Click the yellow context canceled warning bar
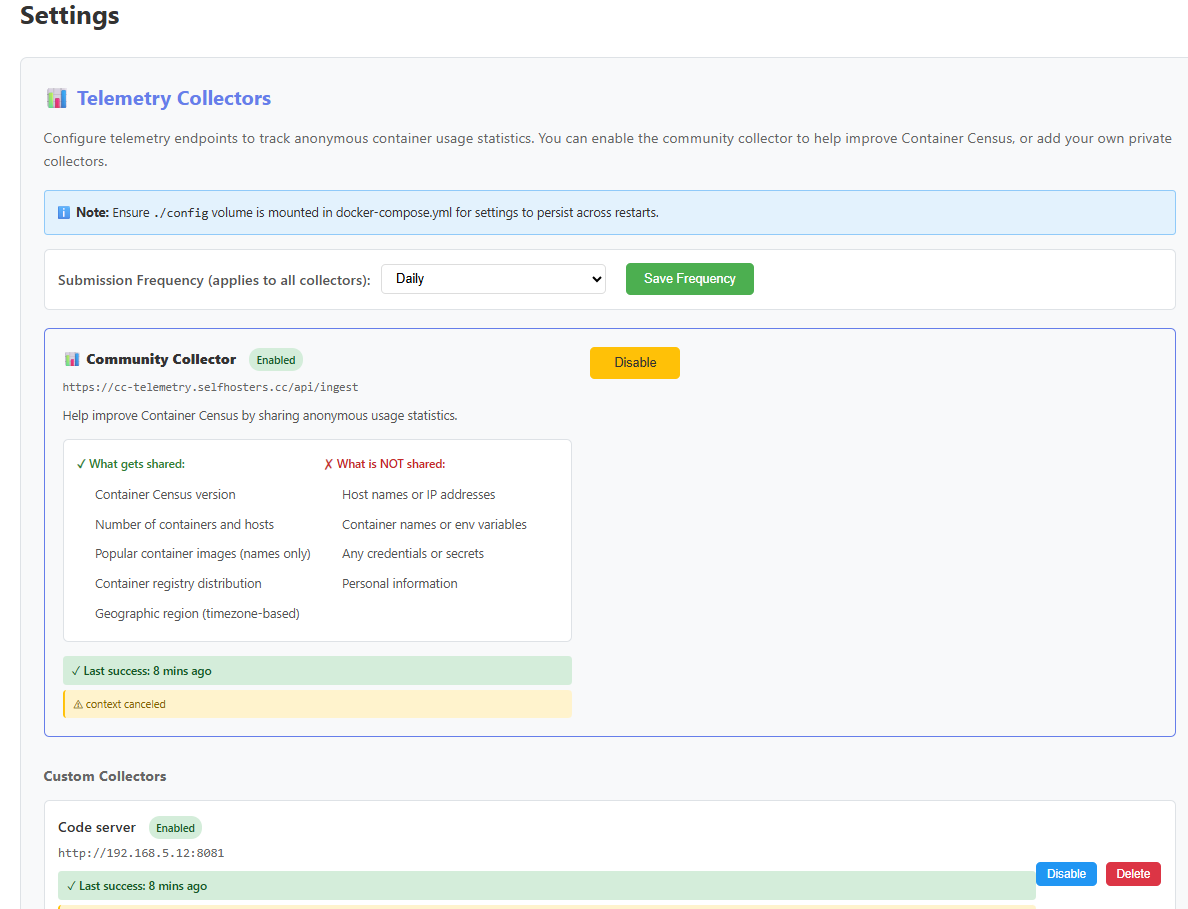Viewport: 1188px width, 909px height. point(318,704)
